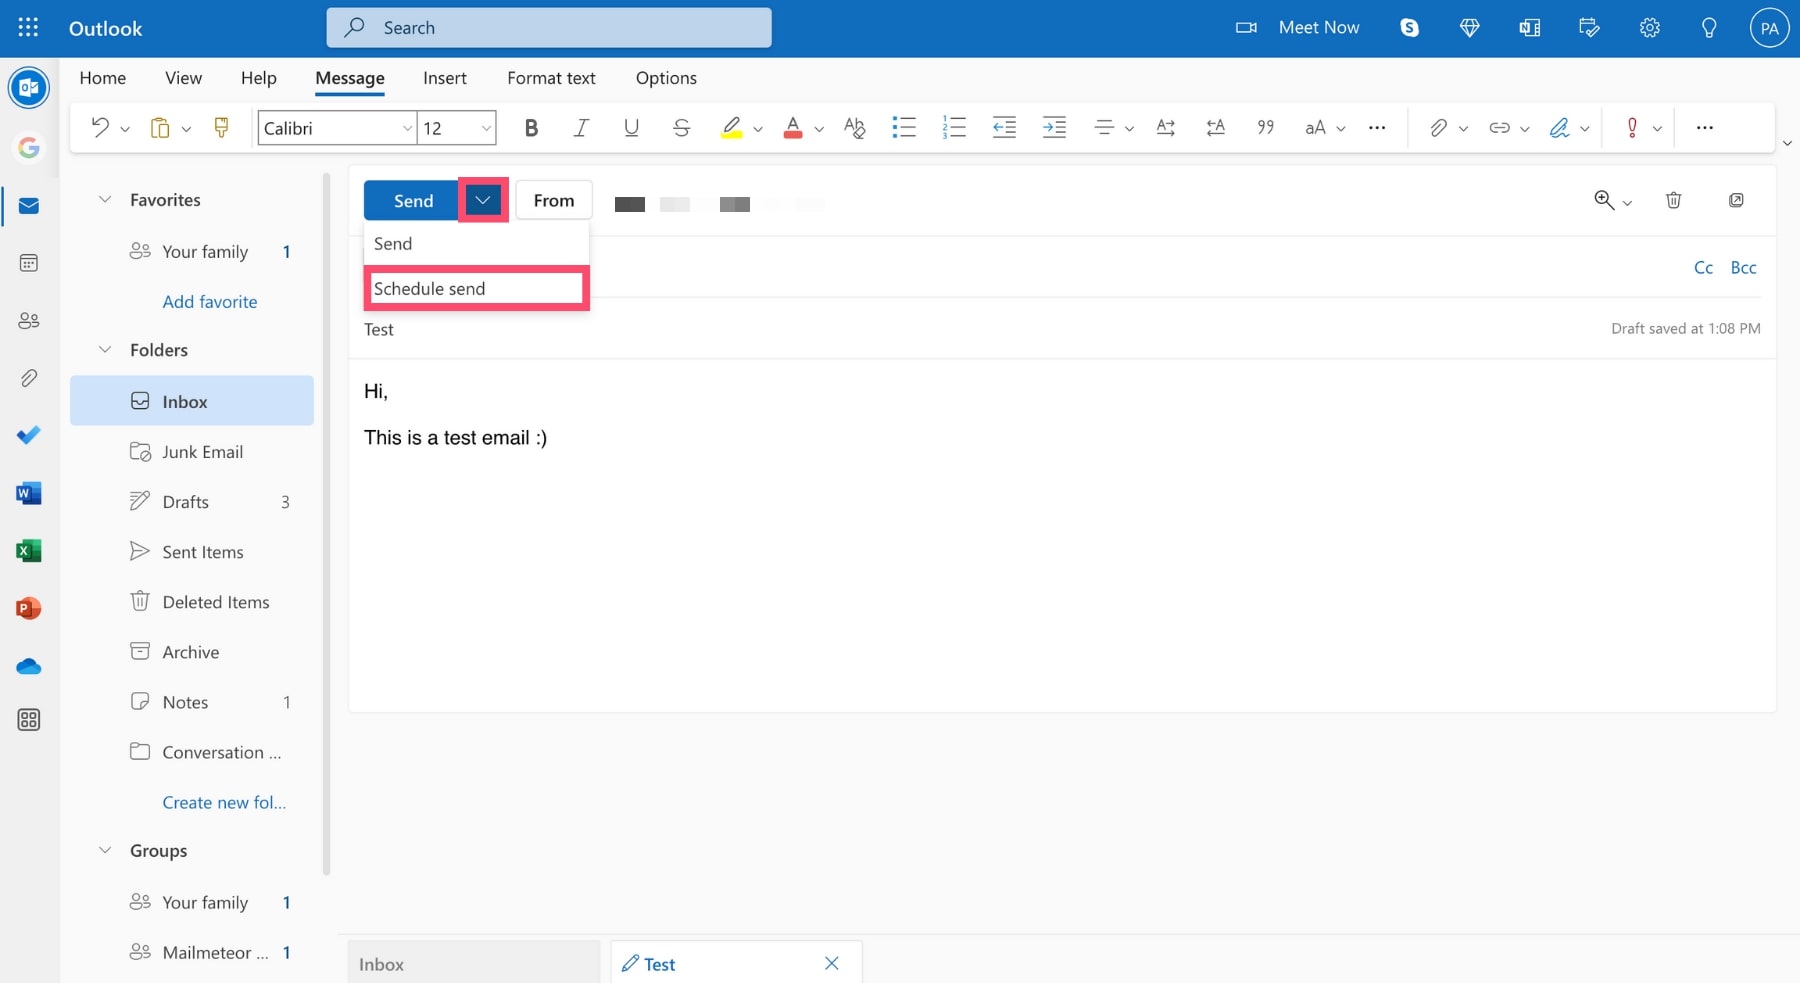1800x983 pixels.
Task: Click Create new folder link
Action: tap(224, 802)
